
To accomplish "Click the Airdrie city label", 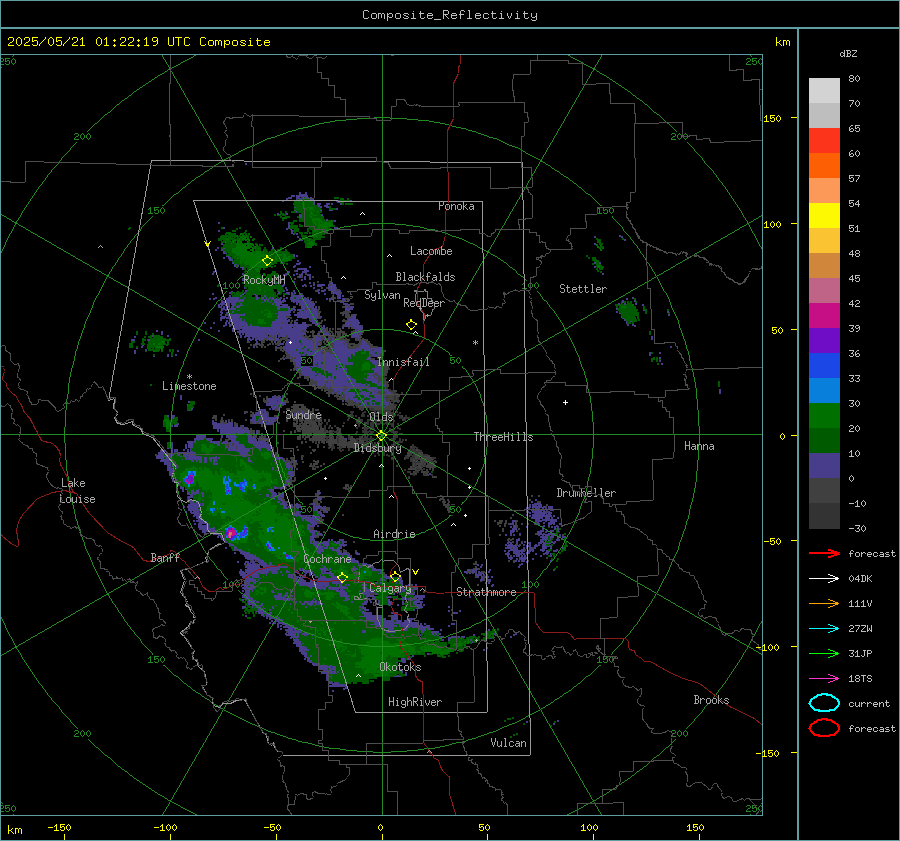I will tap(394, 534).
